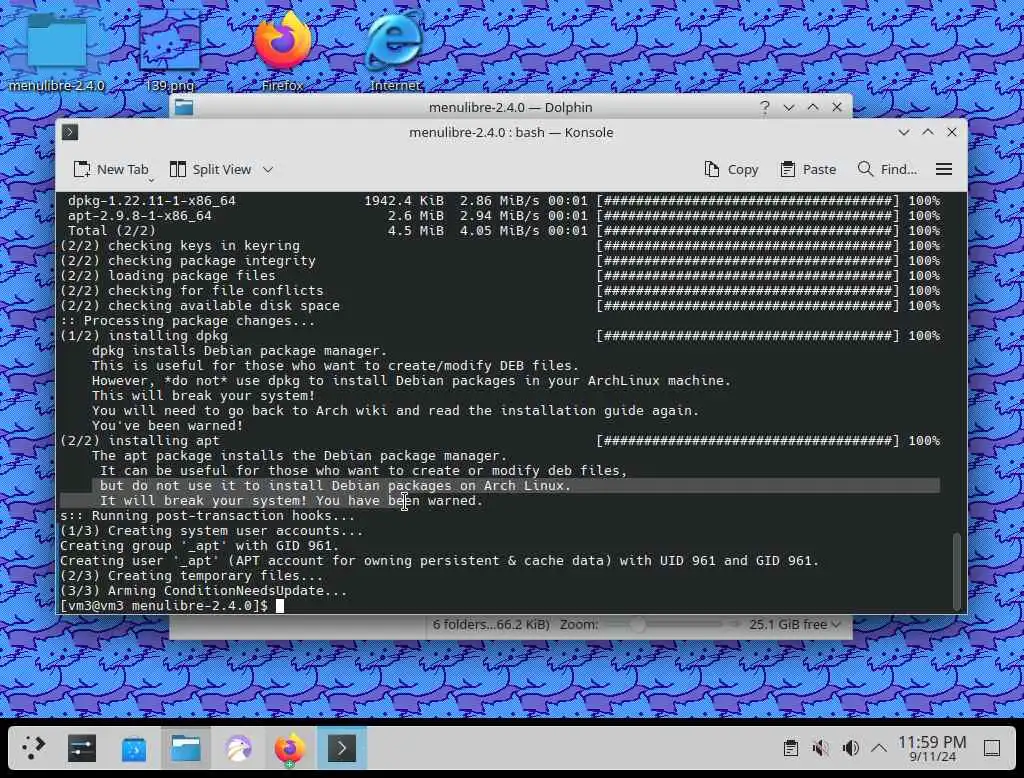Click 'Arming ConditionNeedsUpdate...' line
The image size is (1024, 778).
pos(204,591)
